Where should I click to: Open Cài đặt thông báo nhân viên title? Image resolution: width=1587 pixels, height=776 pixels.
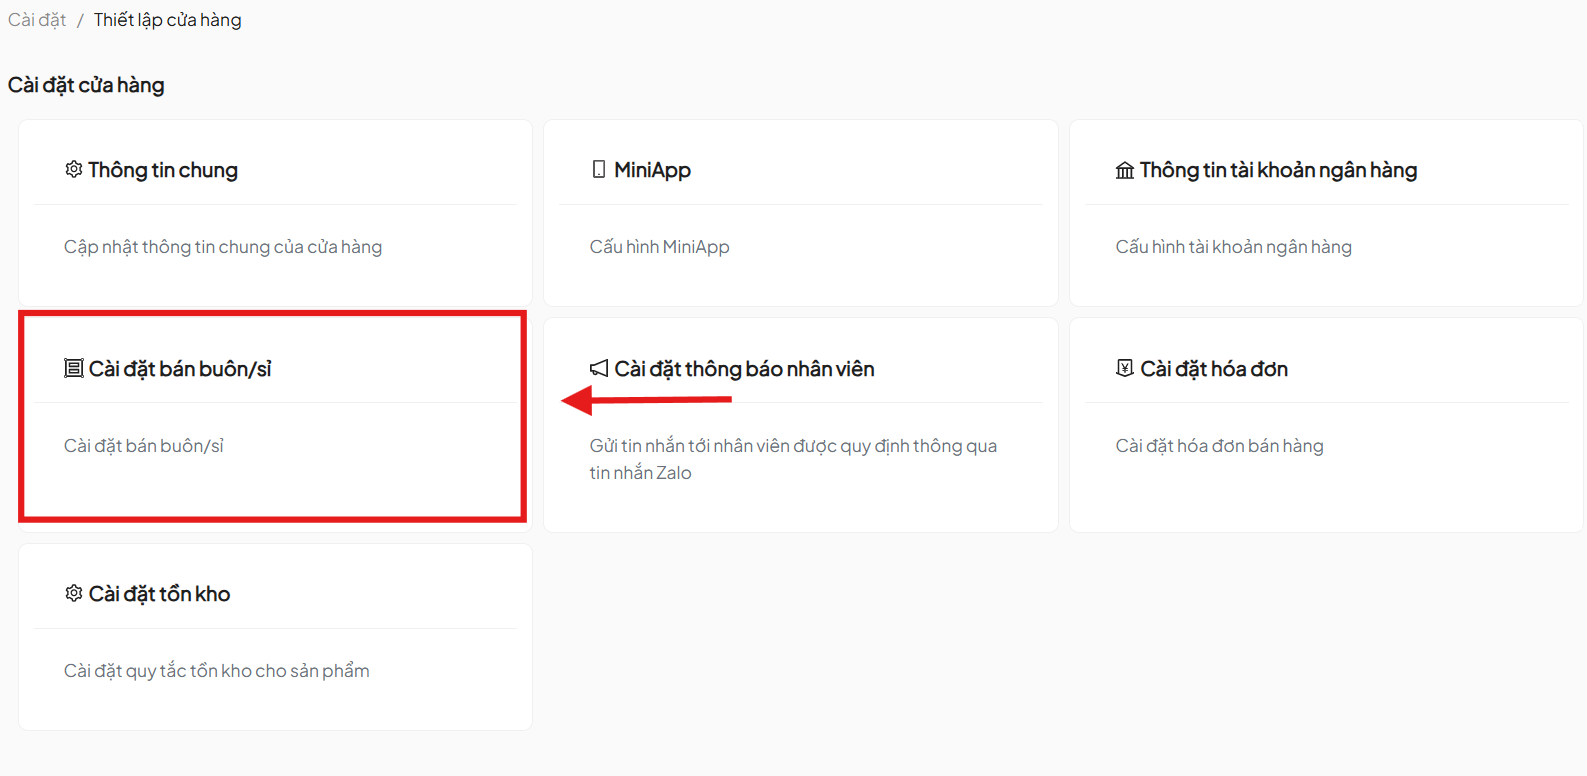(744, 369)
